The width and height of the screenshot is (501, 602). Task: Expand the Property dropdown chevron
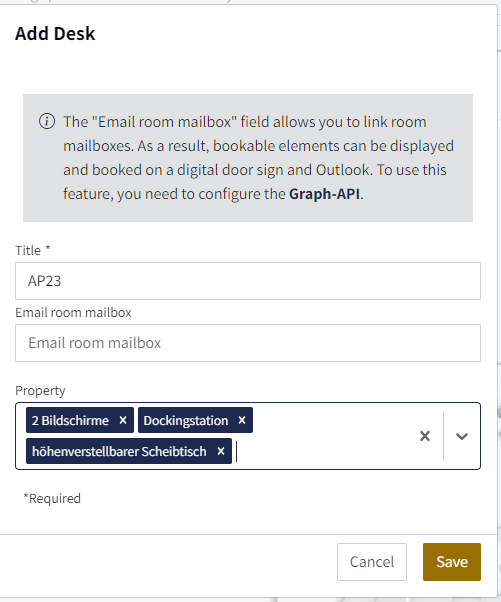pyautogui.click(x=462, y=436)
